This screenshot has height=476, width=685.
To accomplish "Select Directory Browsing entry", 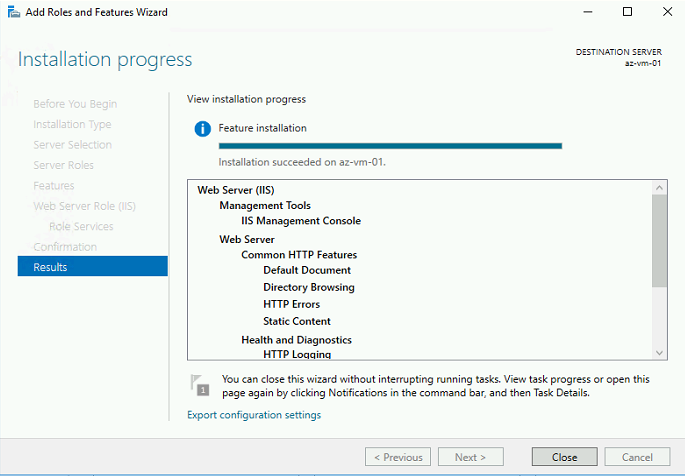I will click(x=309, y=287).
